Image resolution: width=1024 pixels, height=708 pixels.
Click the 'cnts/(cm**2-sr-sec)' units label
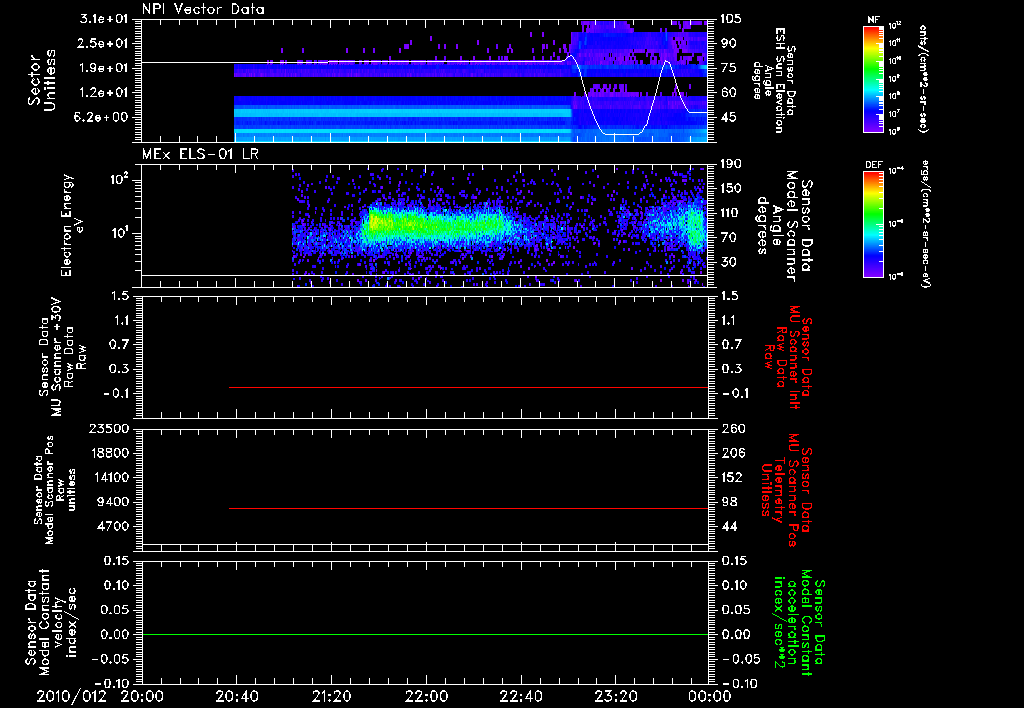point(923,78)
